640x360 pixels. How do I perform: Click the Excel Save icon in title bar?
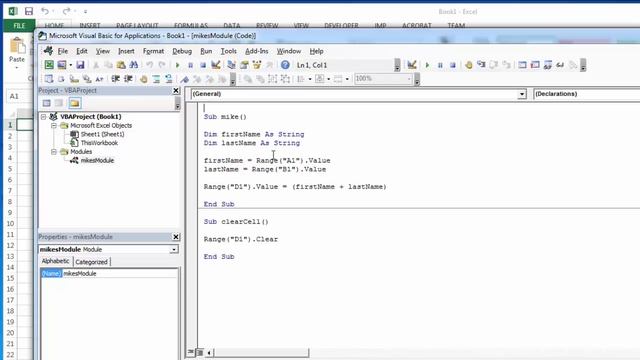(29, 11)
